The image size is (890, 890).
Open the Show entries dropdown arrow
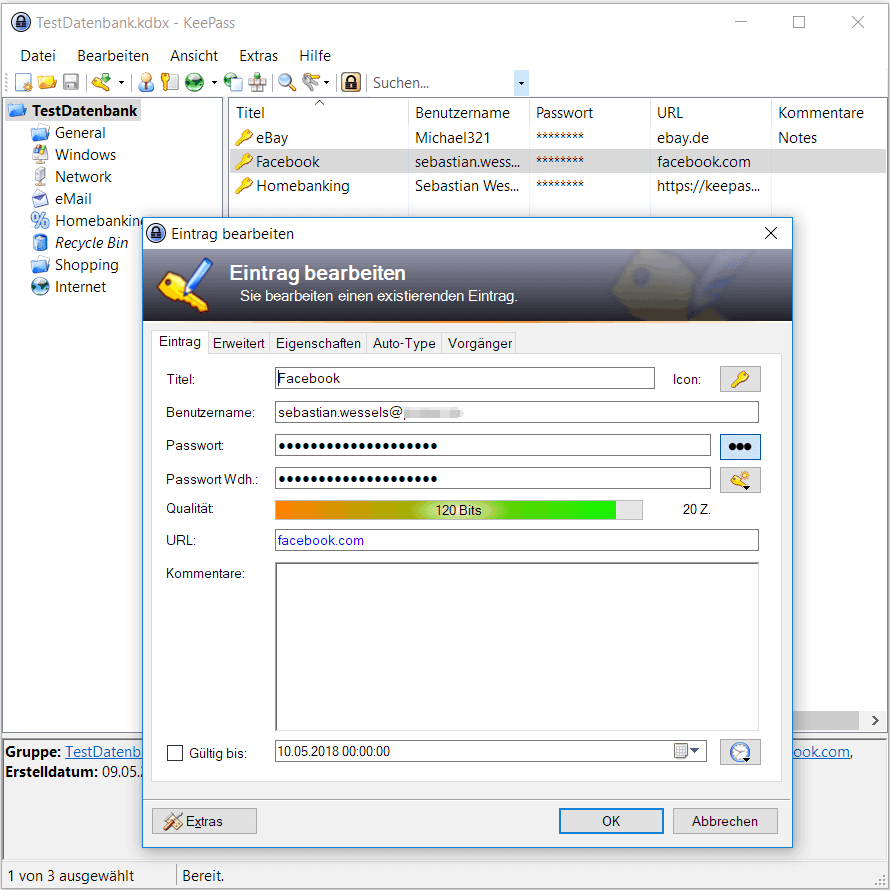coord(326,83)
